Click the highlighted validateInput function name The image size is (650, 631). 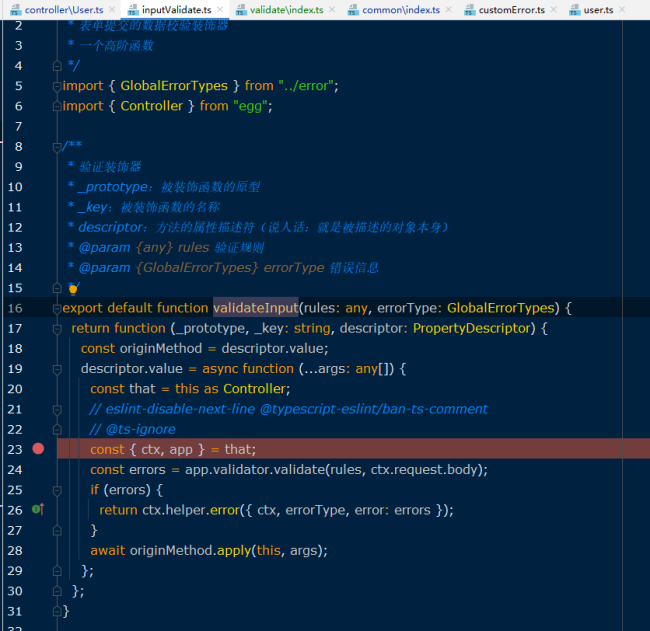(255, 308)
